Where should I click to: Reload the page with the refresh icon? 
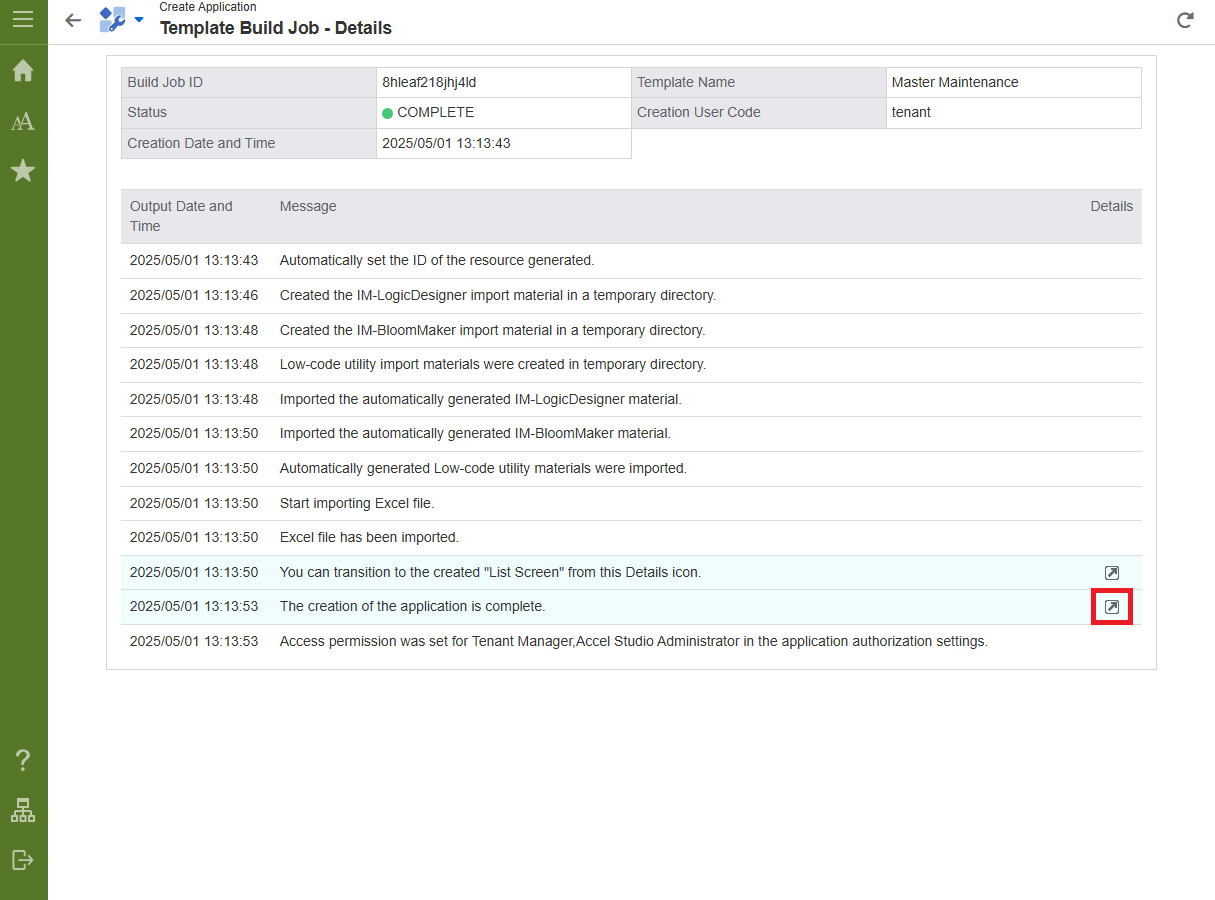coord(1185,20)
